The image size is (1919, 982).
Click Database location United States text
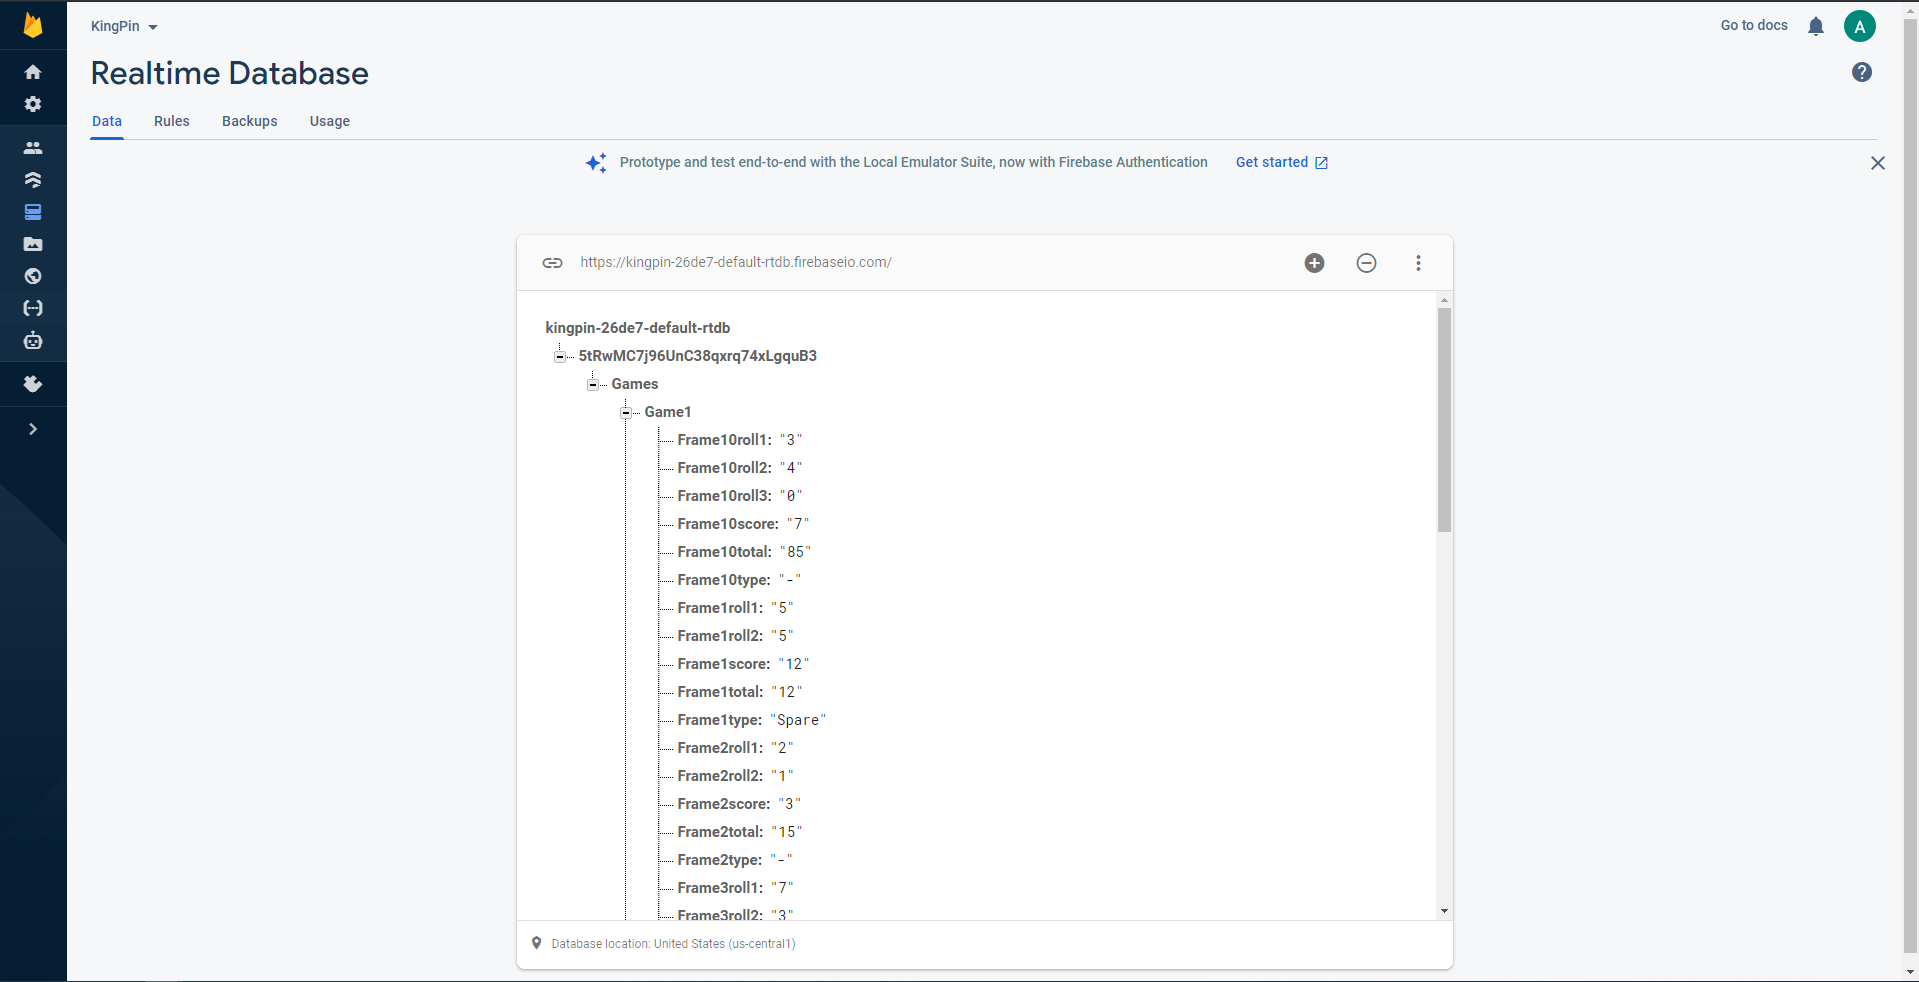click(673, 944)
